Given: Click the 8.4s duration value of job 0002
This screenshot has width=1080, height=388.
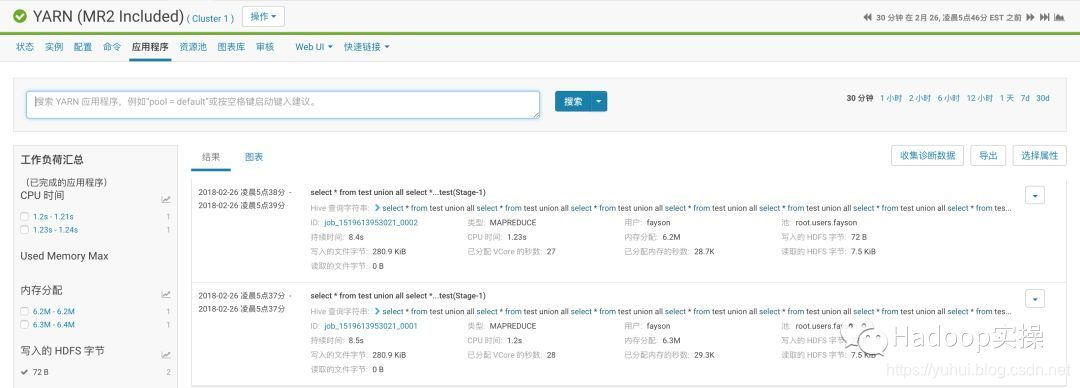Looking at the screenshot, I should pyautogui.click(x=355, y=237).
